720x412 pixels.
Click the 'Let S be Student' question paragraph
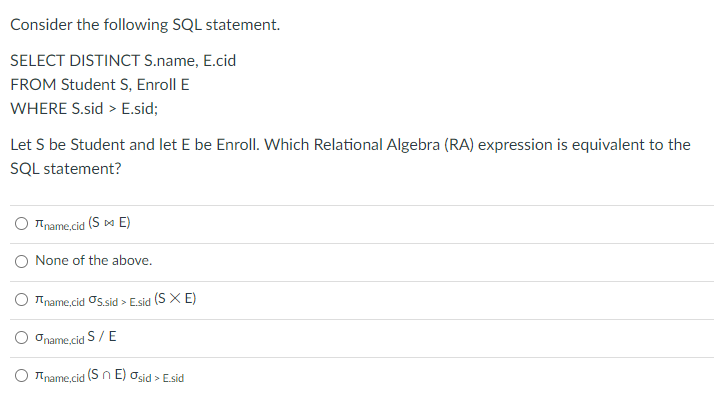(x=350, y=157)
